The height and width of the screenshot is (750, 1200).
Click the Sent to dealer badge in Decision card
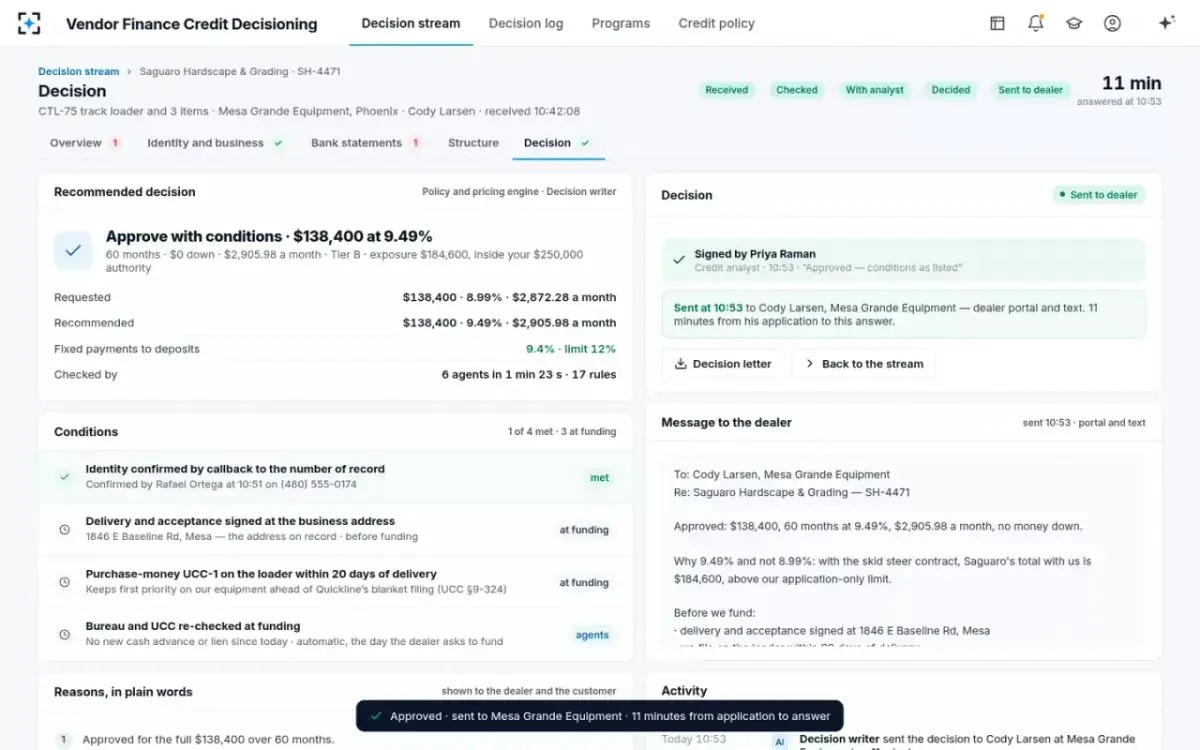[1099, 195]
